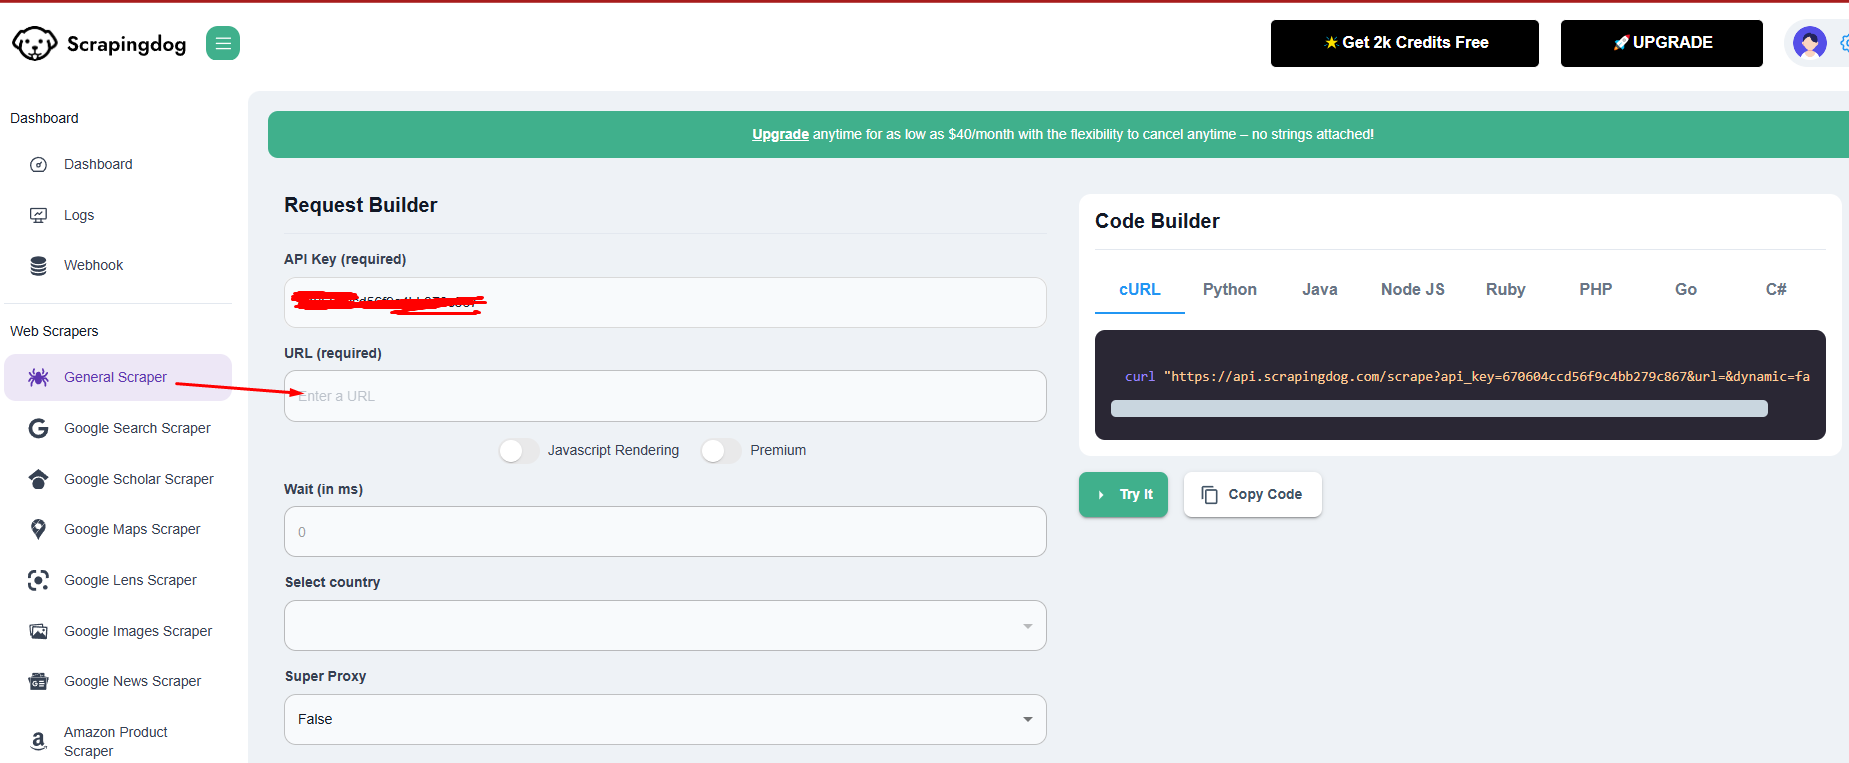Click the horizontal scrollbar in the code box

tap(1439, 408)
